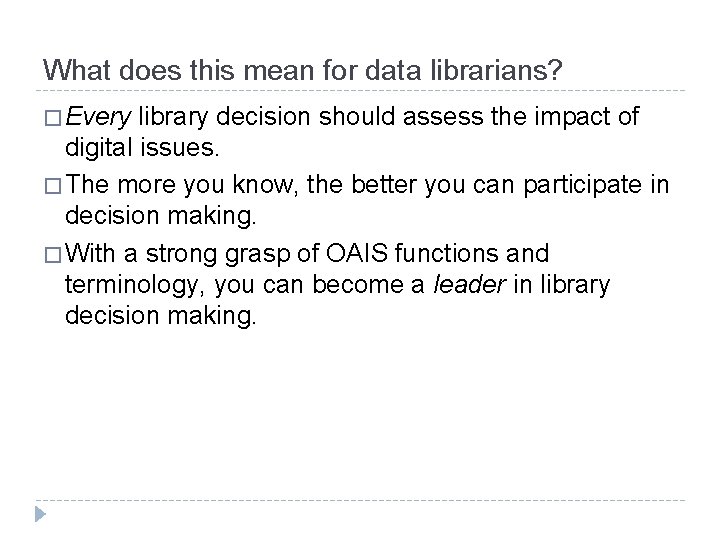Click the dashed line under the title
The height and width of the screenshot is (540, 720).
(360, 91)
